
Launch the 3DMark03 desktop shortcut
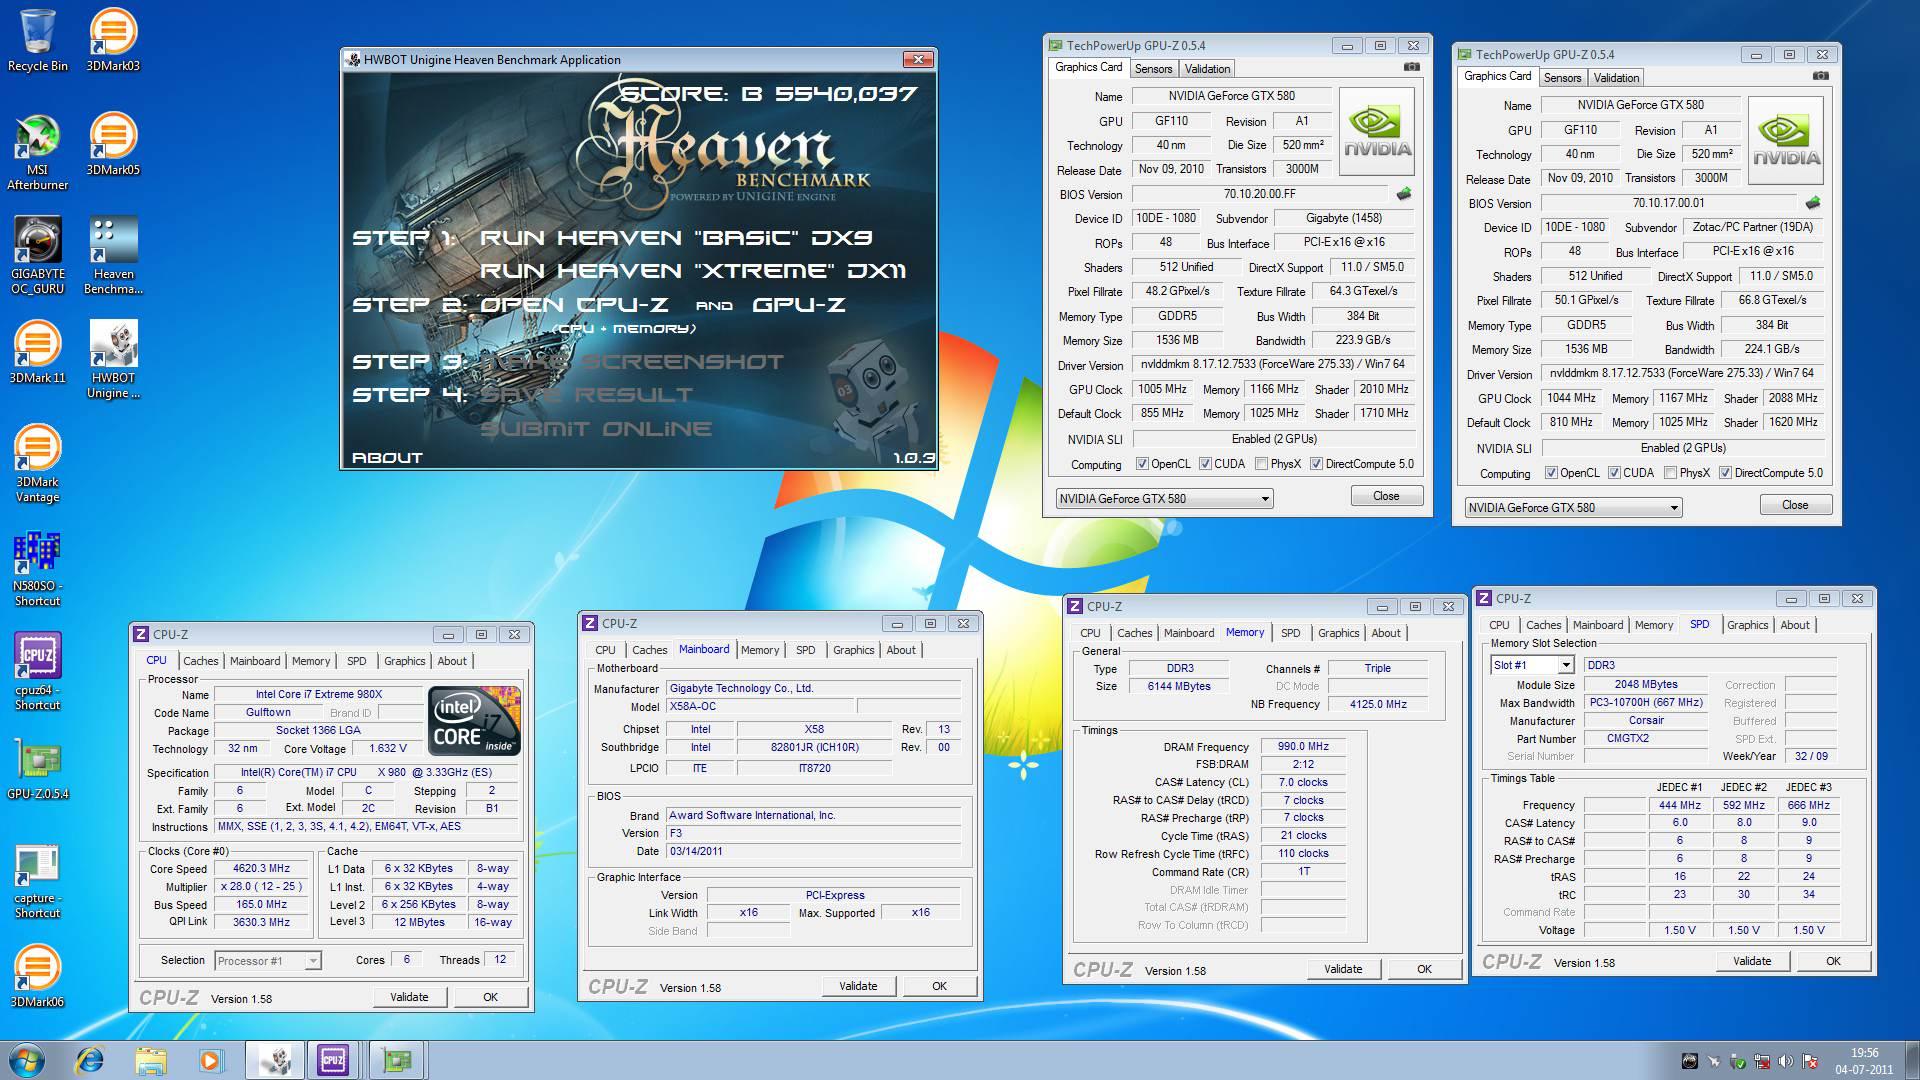pos(113,40)
